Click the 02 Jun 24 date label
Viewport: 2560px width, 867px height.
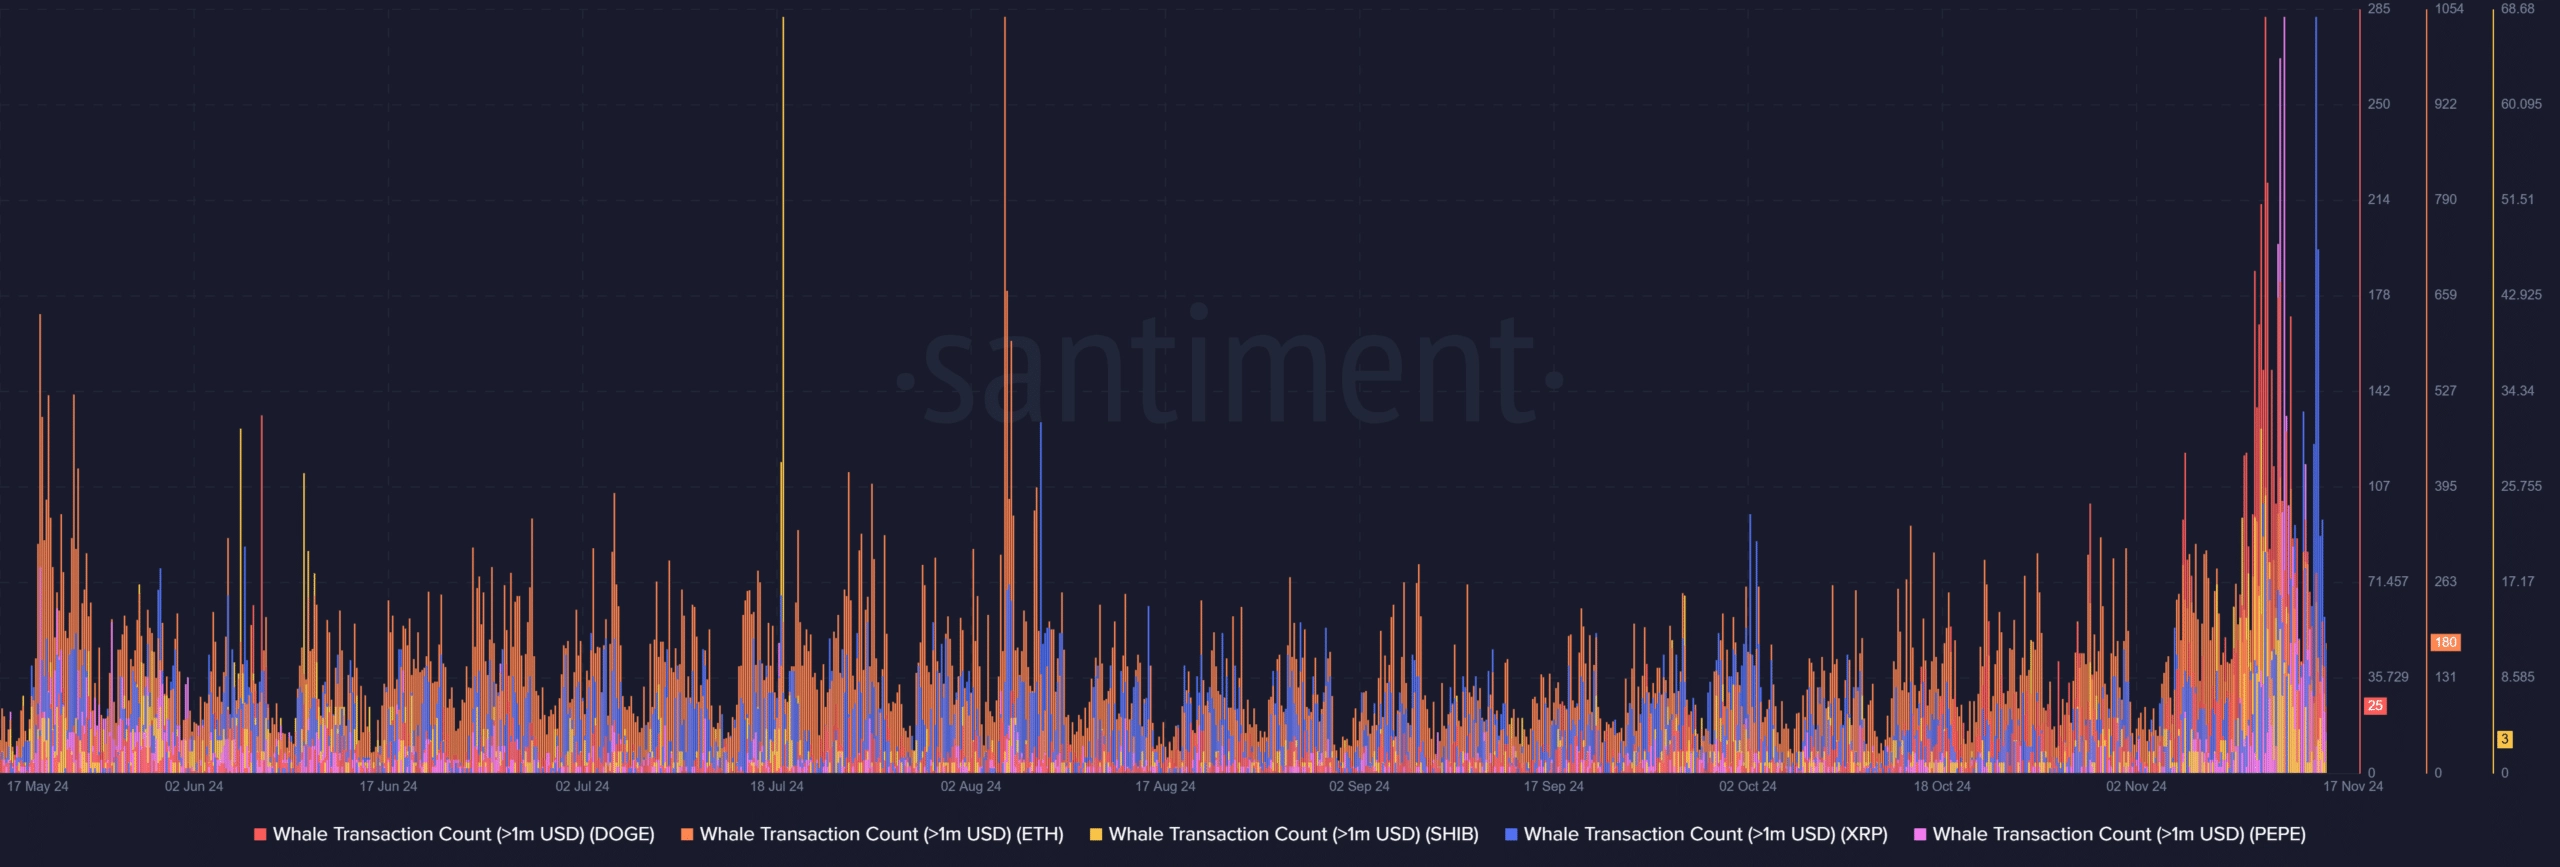pos(194,787)
